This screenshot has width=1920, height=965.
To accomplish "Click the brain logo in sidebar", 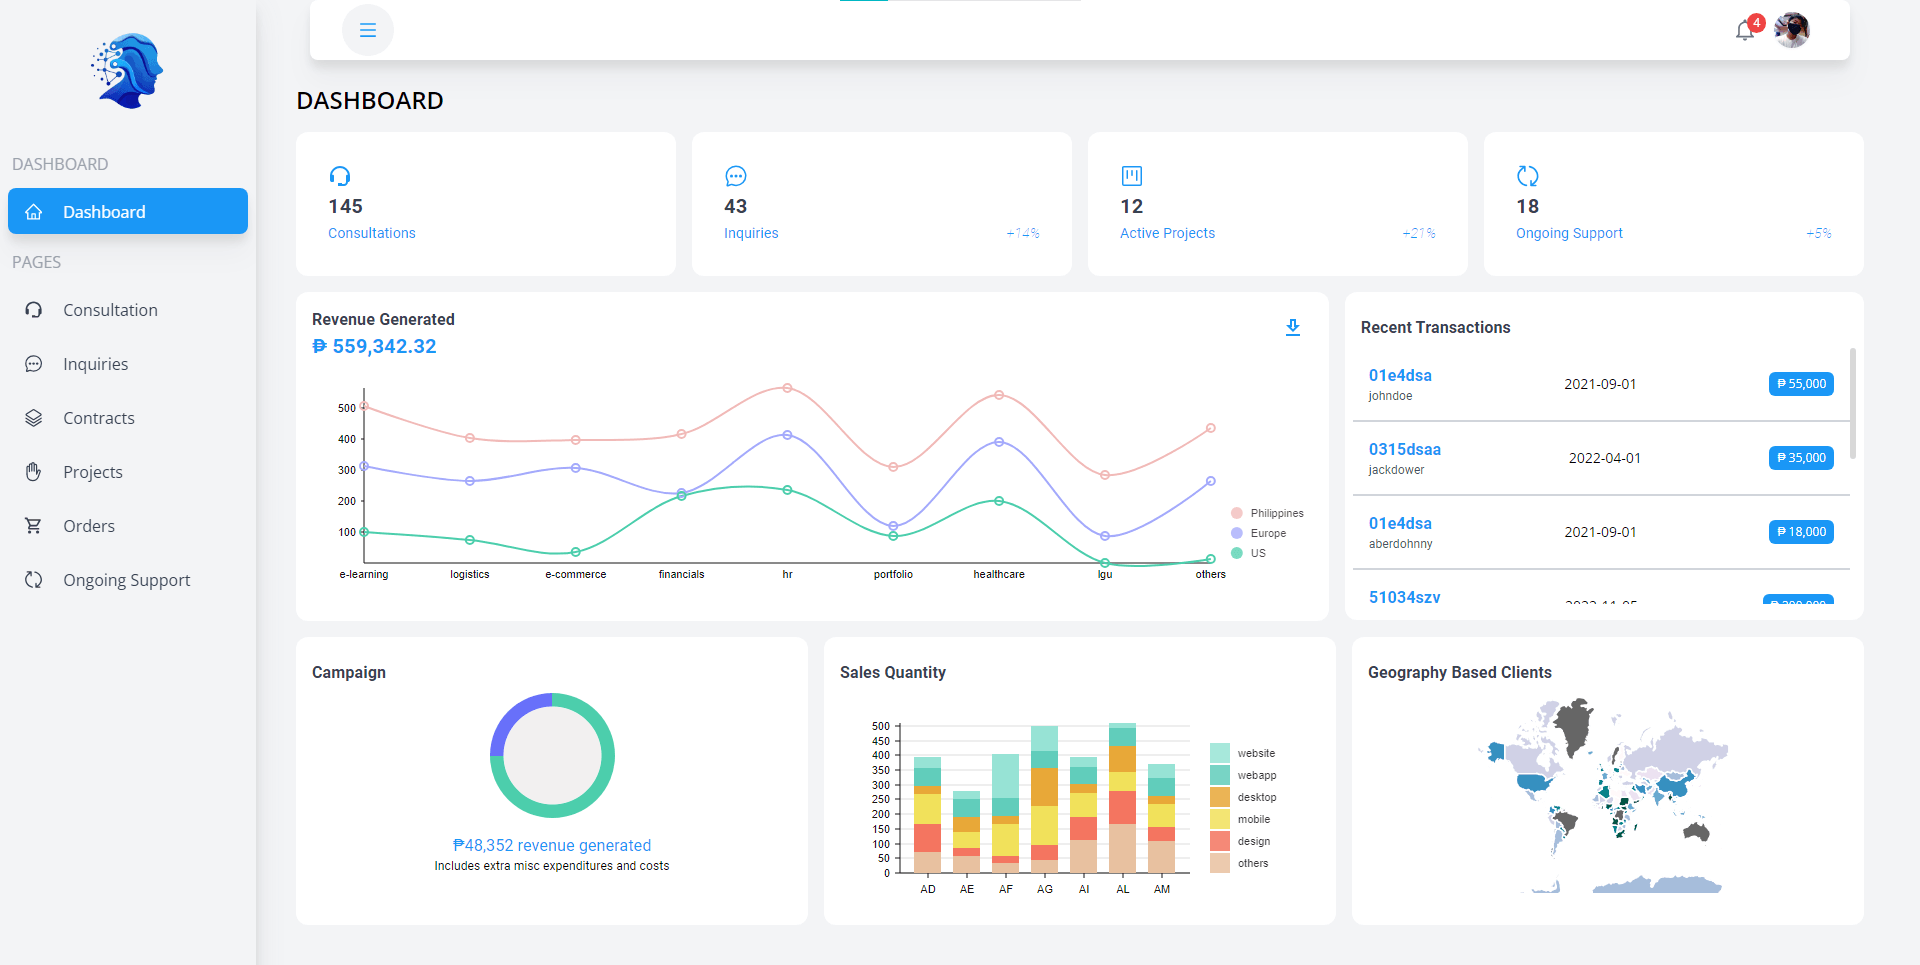I will (127, 71).
